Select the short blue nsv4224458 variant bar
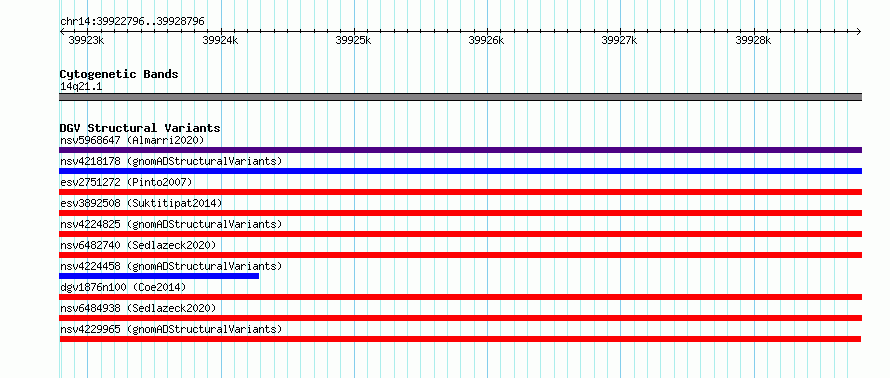This screenshot has height=378, width=890. pos(159,276)
